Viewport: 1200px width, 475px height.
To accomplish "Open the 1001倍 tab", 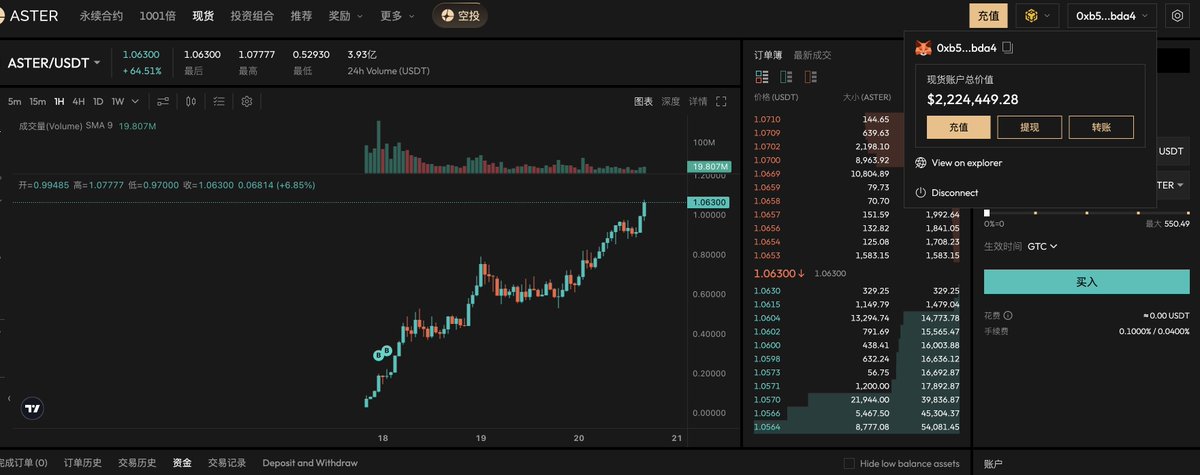I will click(x=158, y=16).
